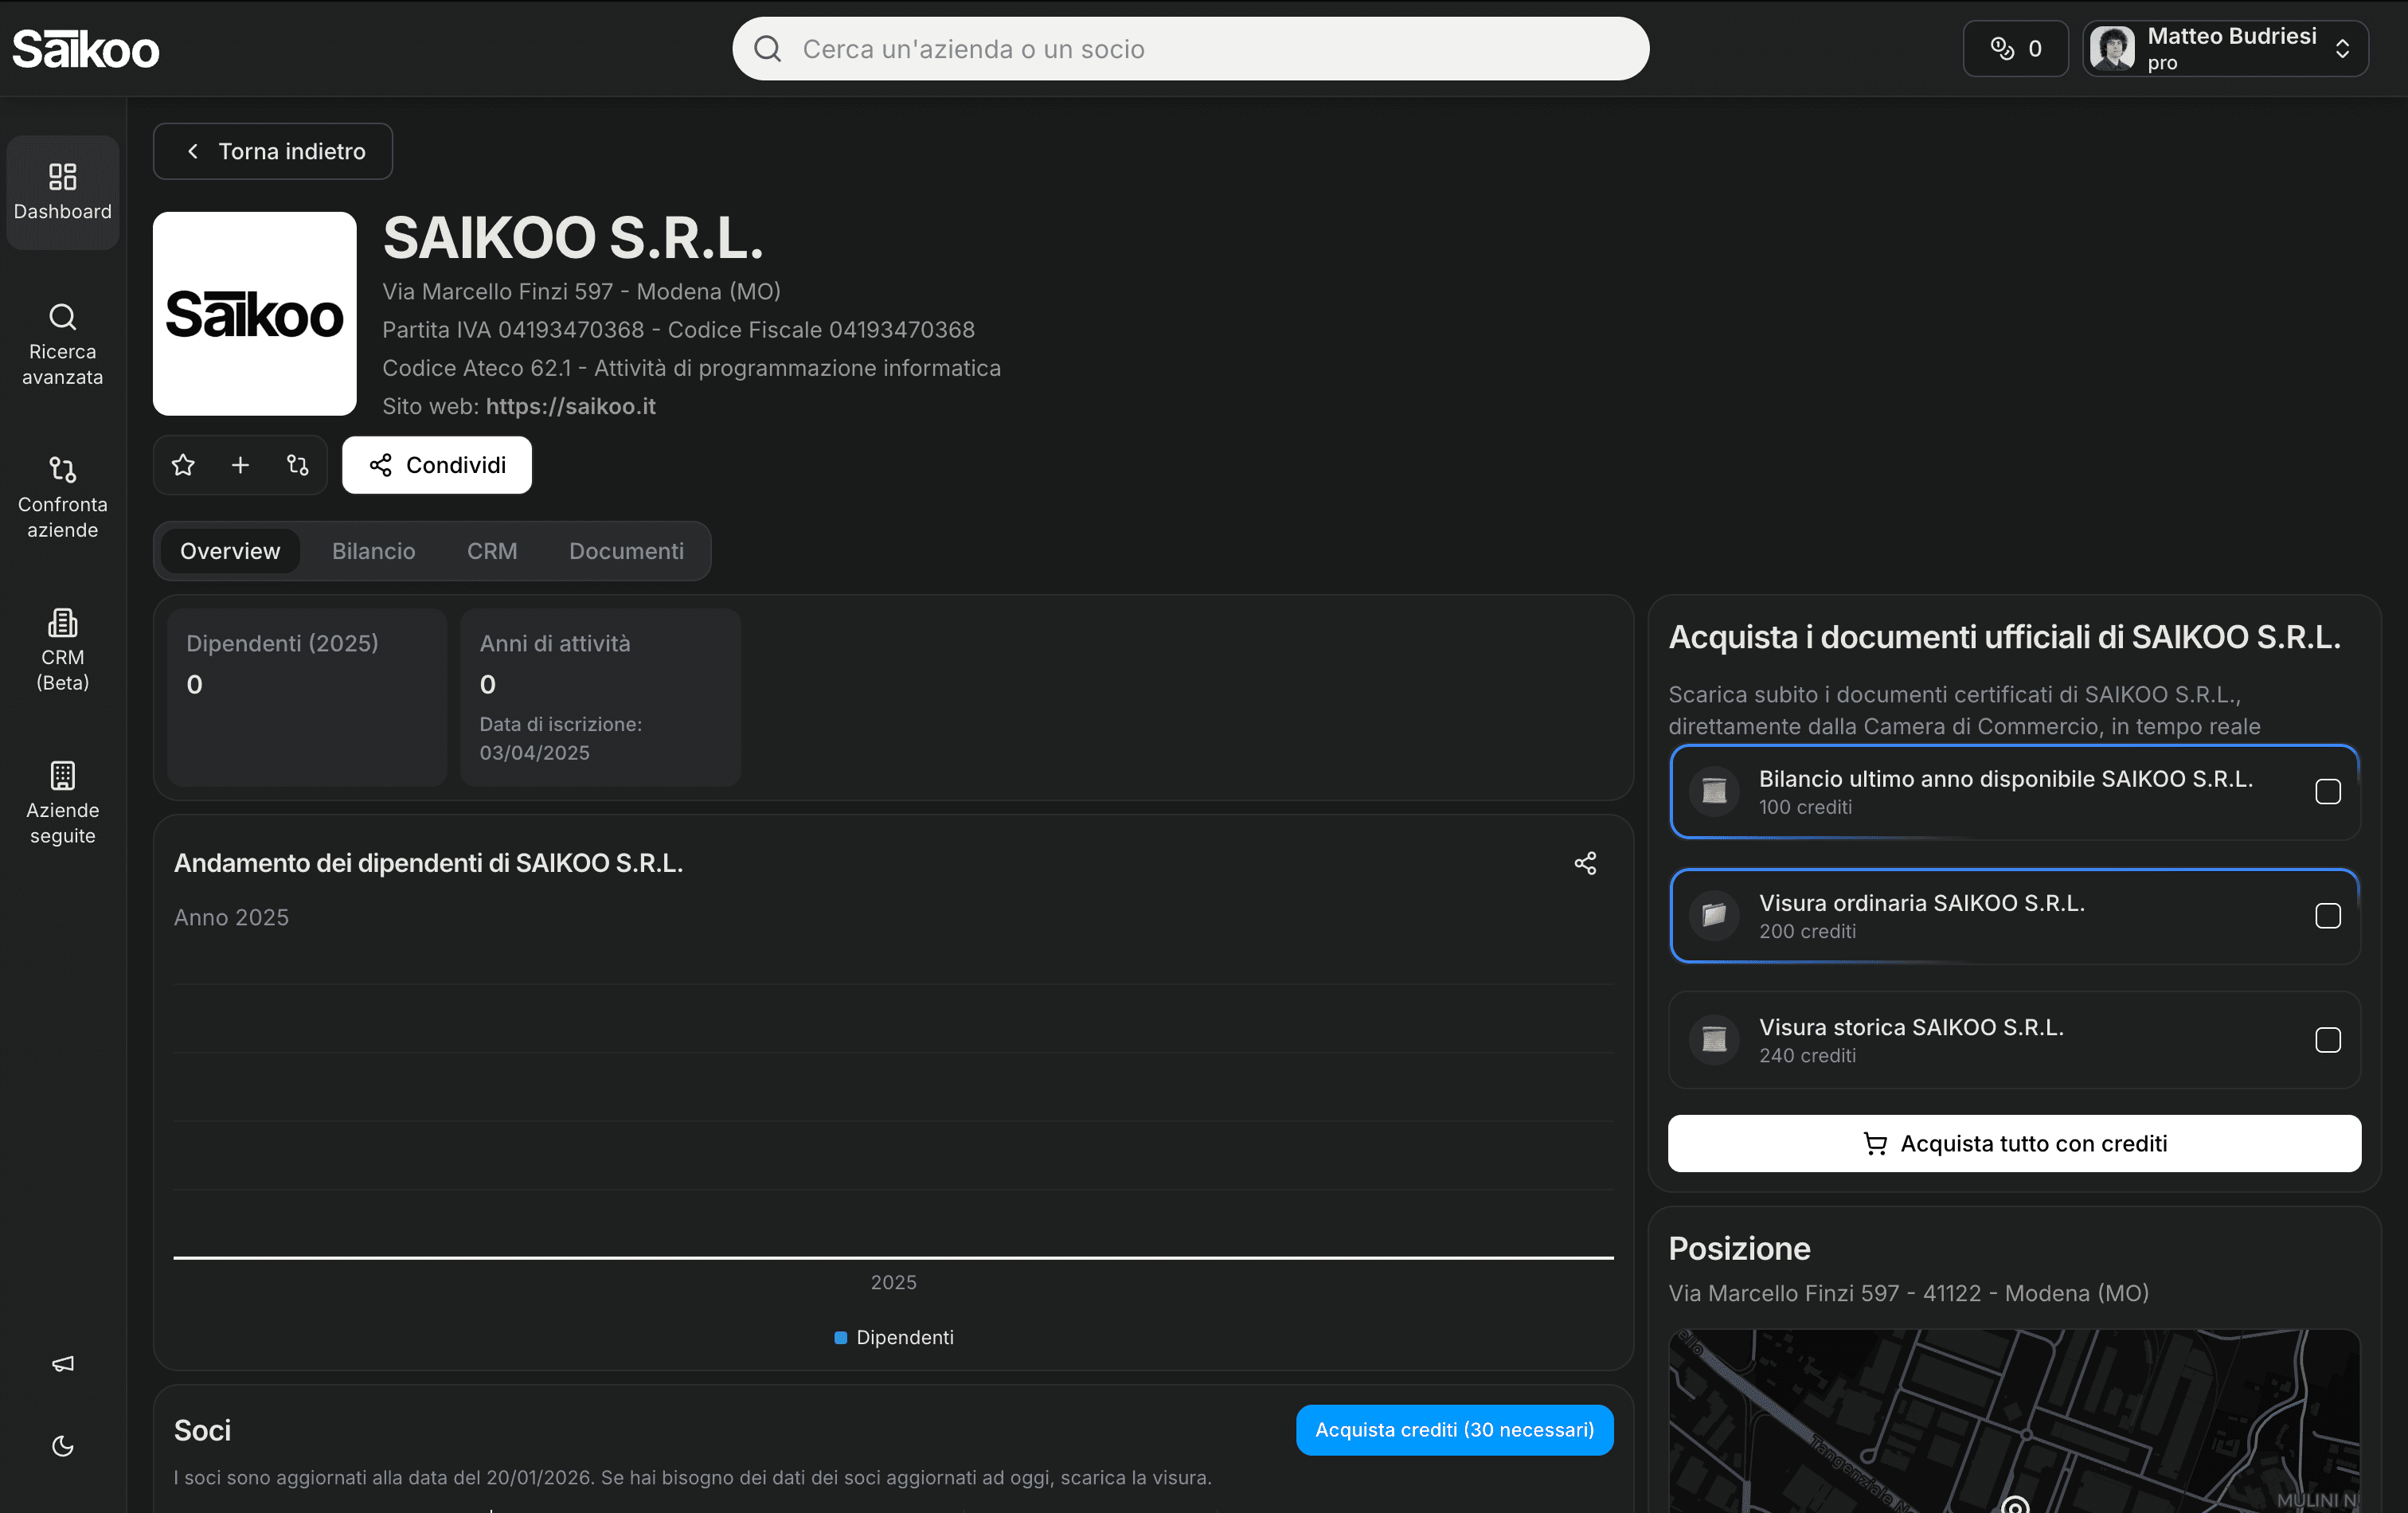The image size is (2408, 1513).
Task: Buy all documents with Acquista tutto con crediti
Action: (x=2015, y=1144)
